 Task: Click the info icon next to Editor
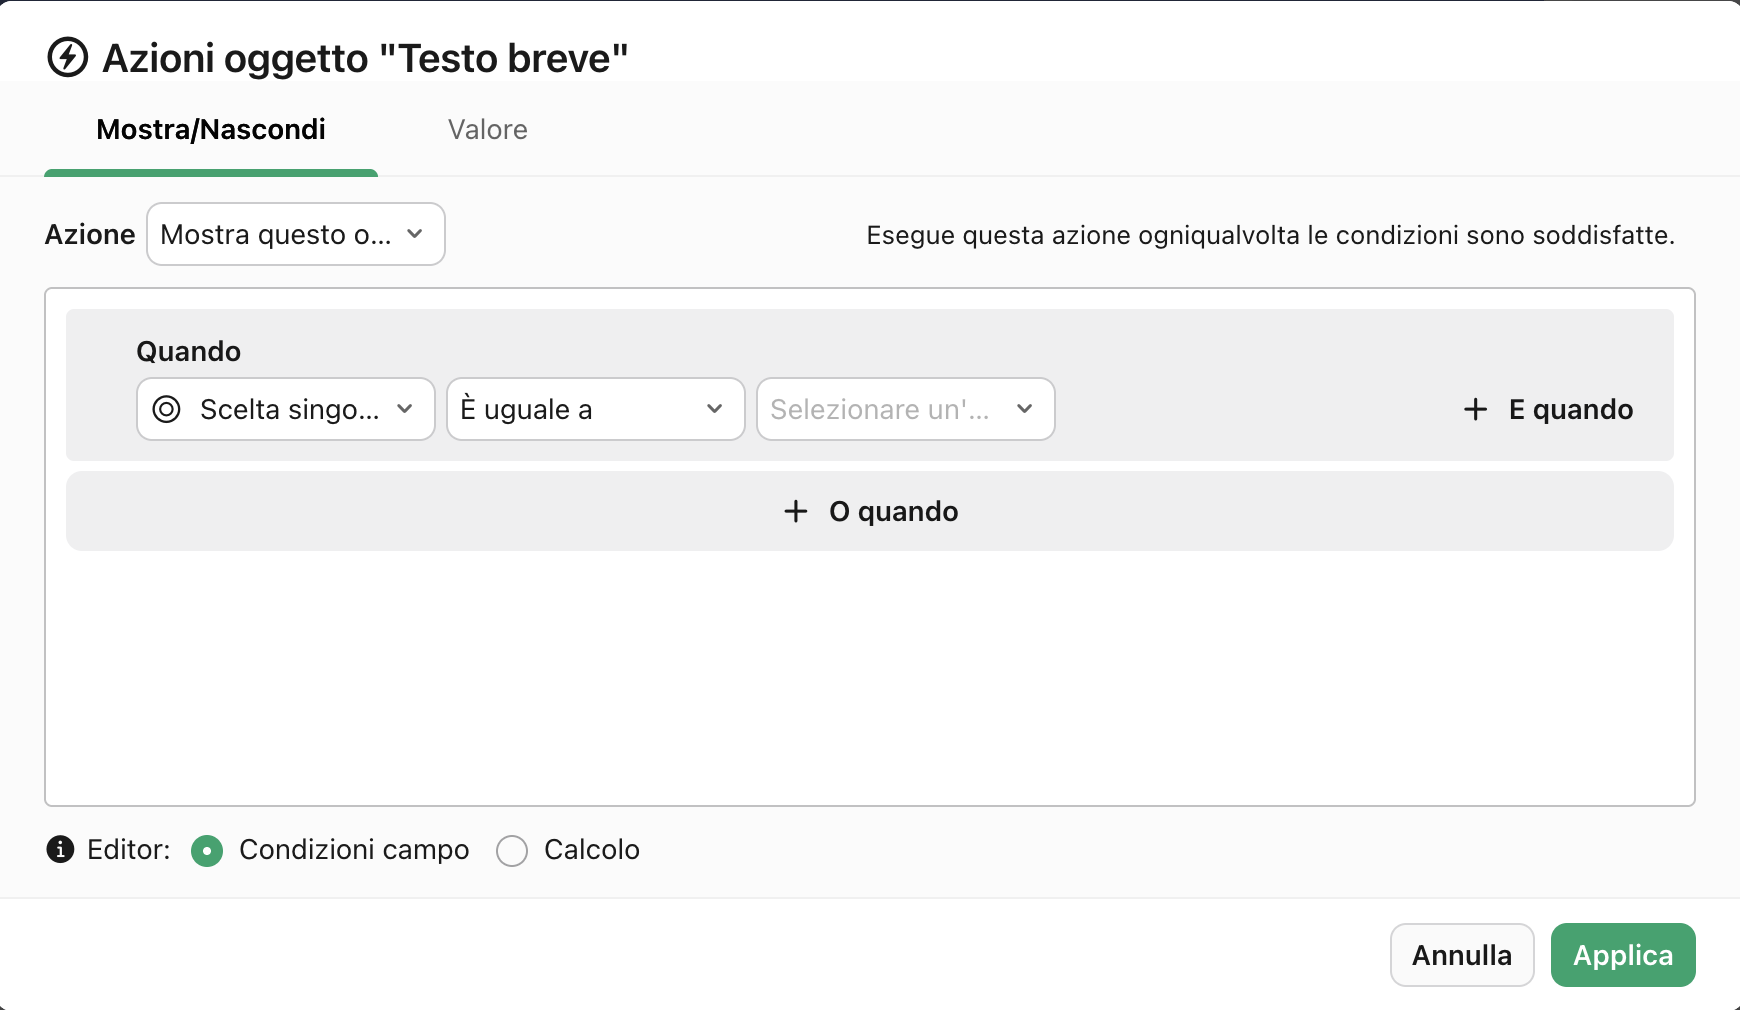point(60,850)
